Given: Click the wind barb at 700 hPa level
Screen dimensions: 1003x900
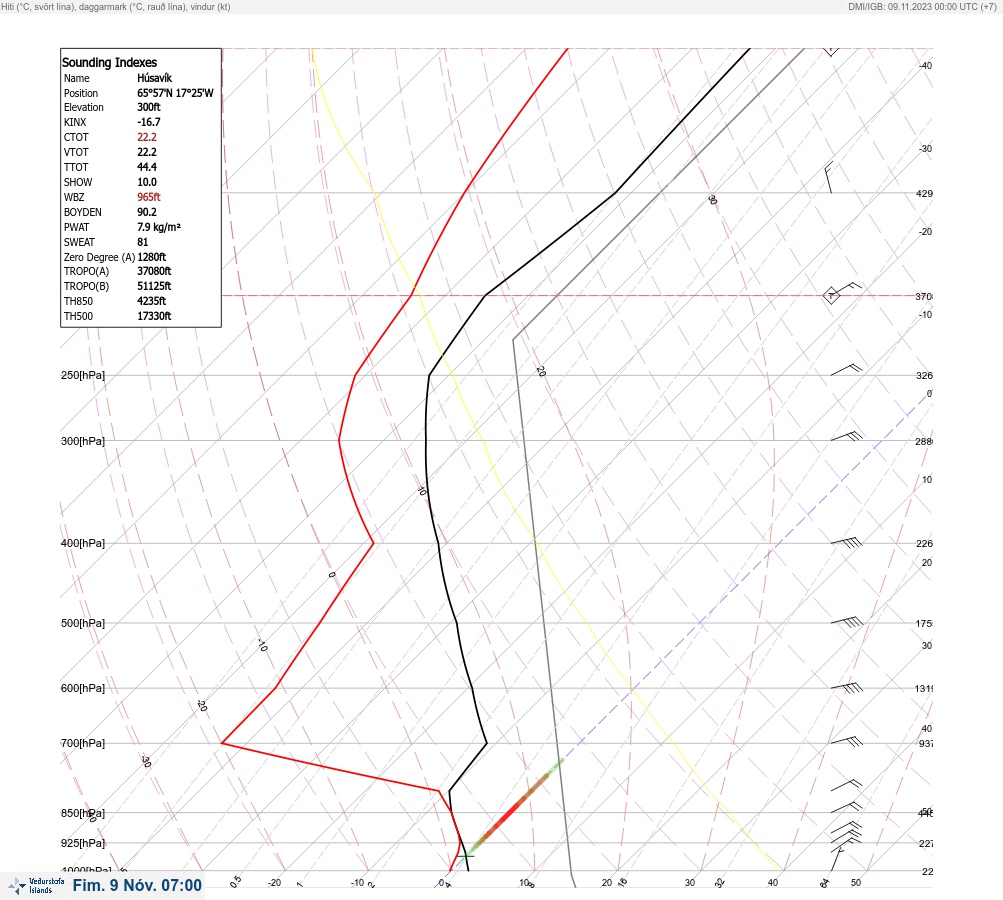Looking at the screenshot, I should pyautogui.click(x=846, y=741).
